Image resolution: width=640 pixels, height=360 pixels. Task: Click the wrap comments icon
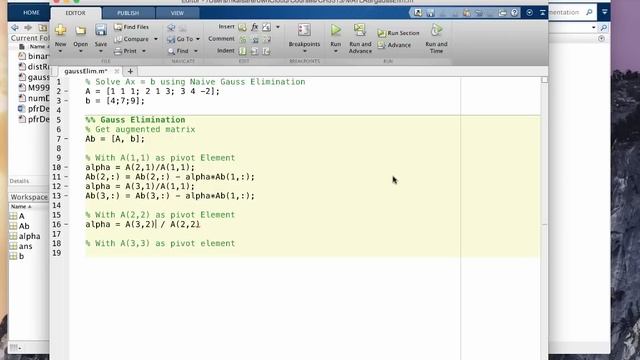pyautogui.click(x=267, y=40)
